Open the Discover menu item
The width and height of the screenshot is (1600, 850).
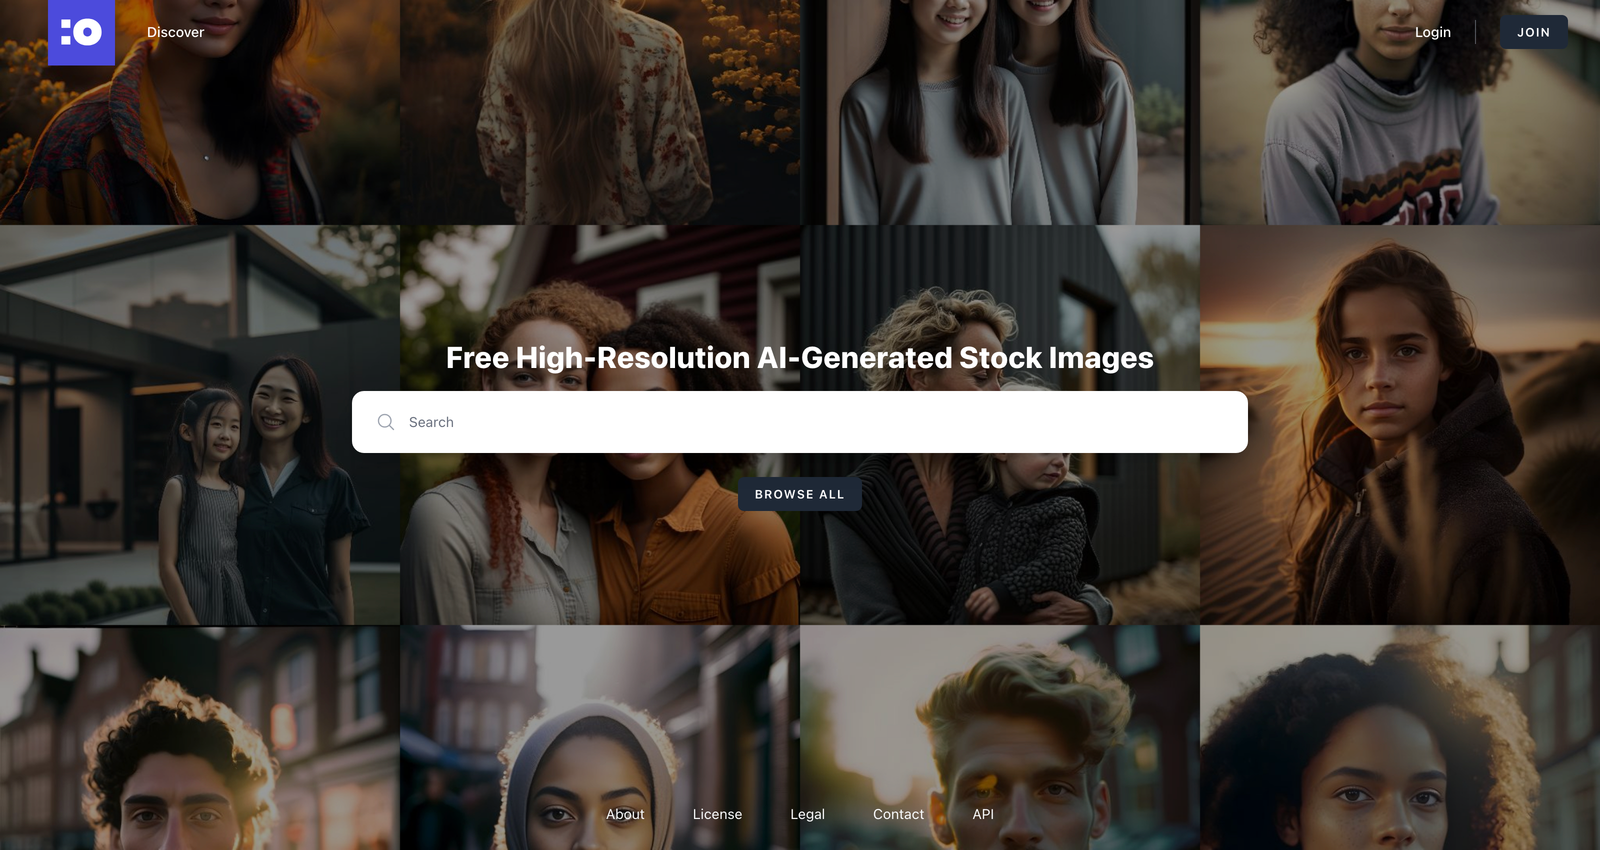click(x=175, y=32)
